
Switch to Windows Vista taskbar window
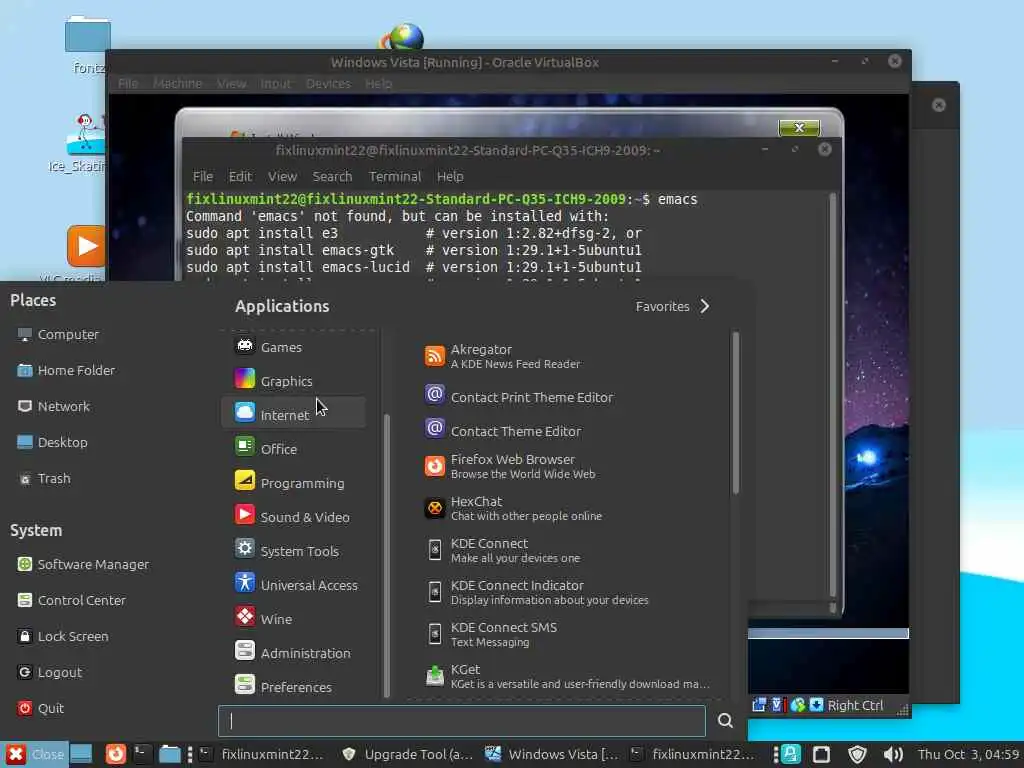point(551,754)
